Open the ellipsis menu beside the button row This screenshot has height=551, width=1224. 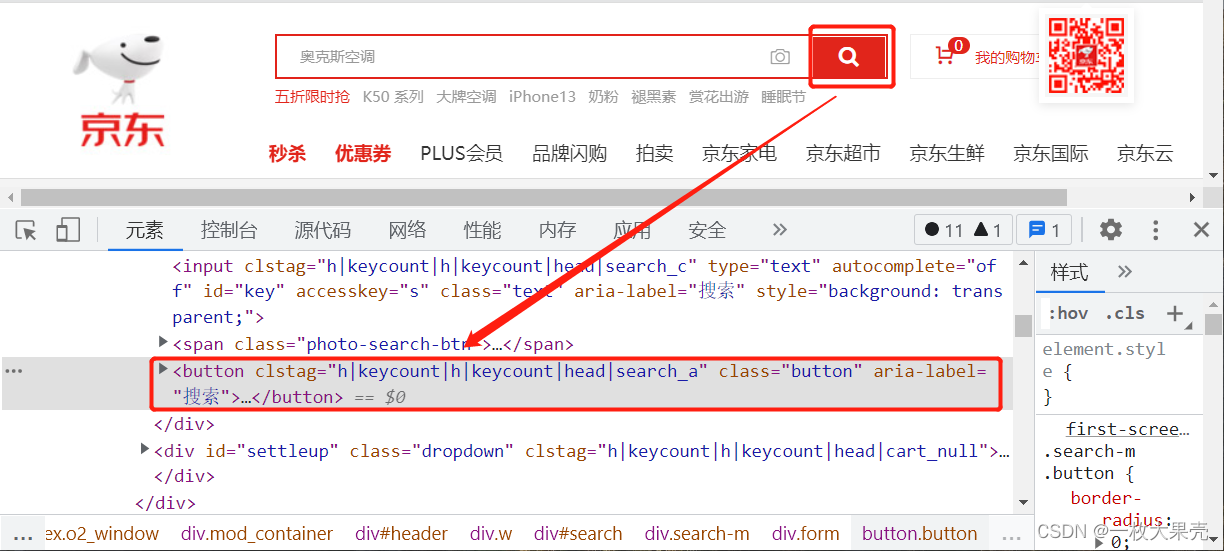coord(14,371)
